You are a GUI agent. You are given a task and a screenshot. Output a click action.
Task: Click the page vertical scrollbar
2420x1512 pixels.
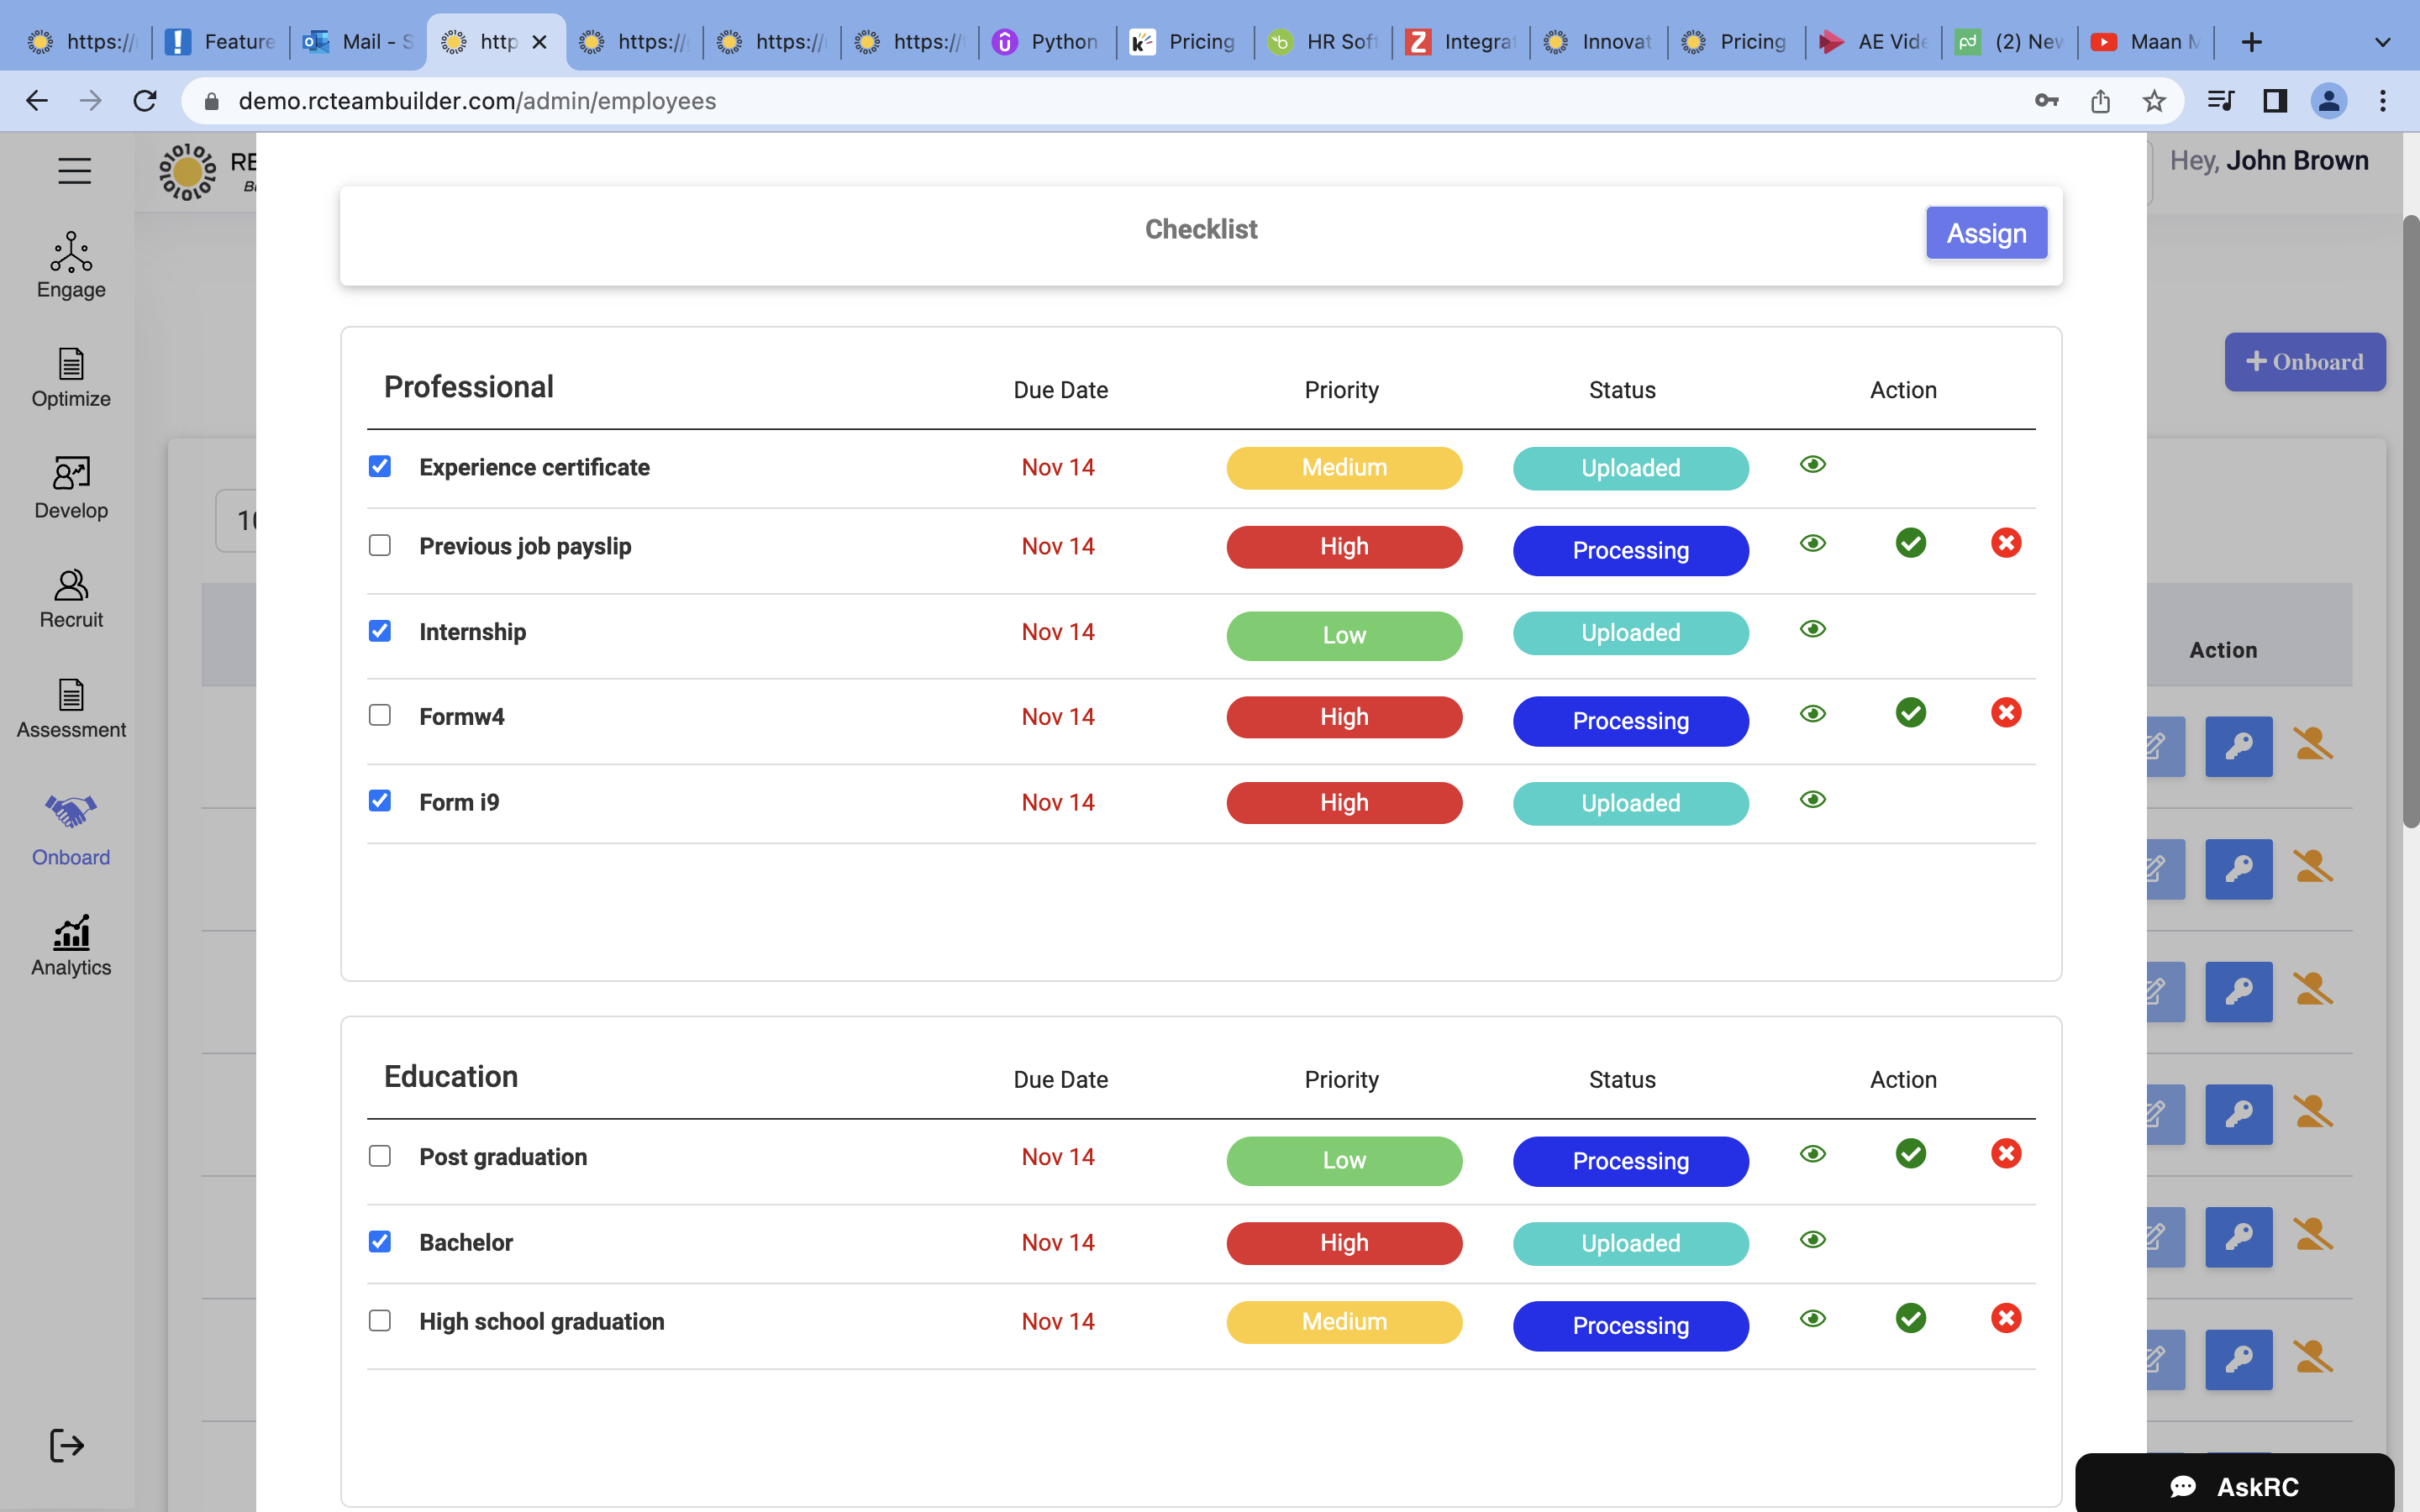(2411, 520)
